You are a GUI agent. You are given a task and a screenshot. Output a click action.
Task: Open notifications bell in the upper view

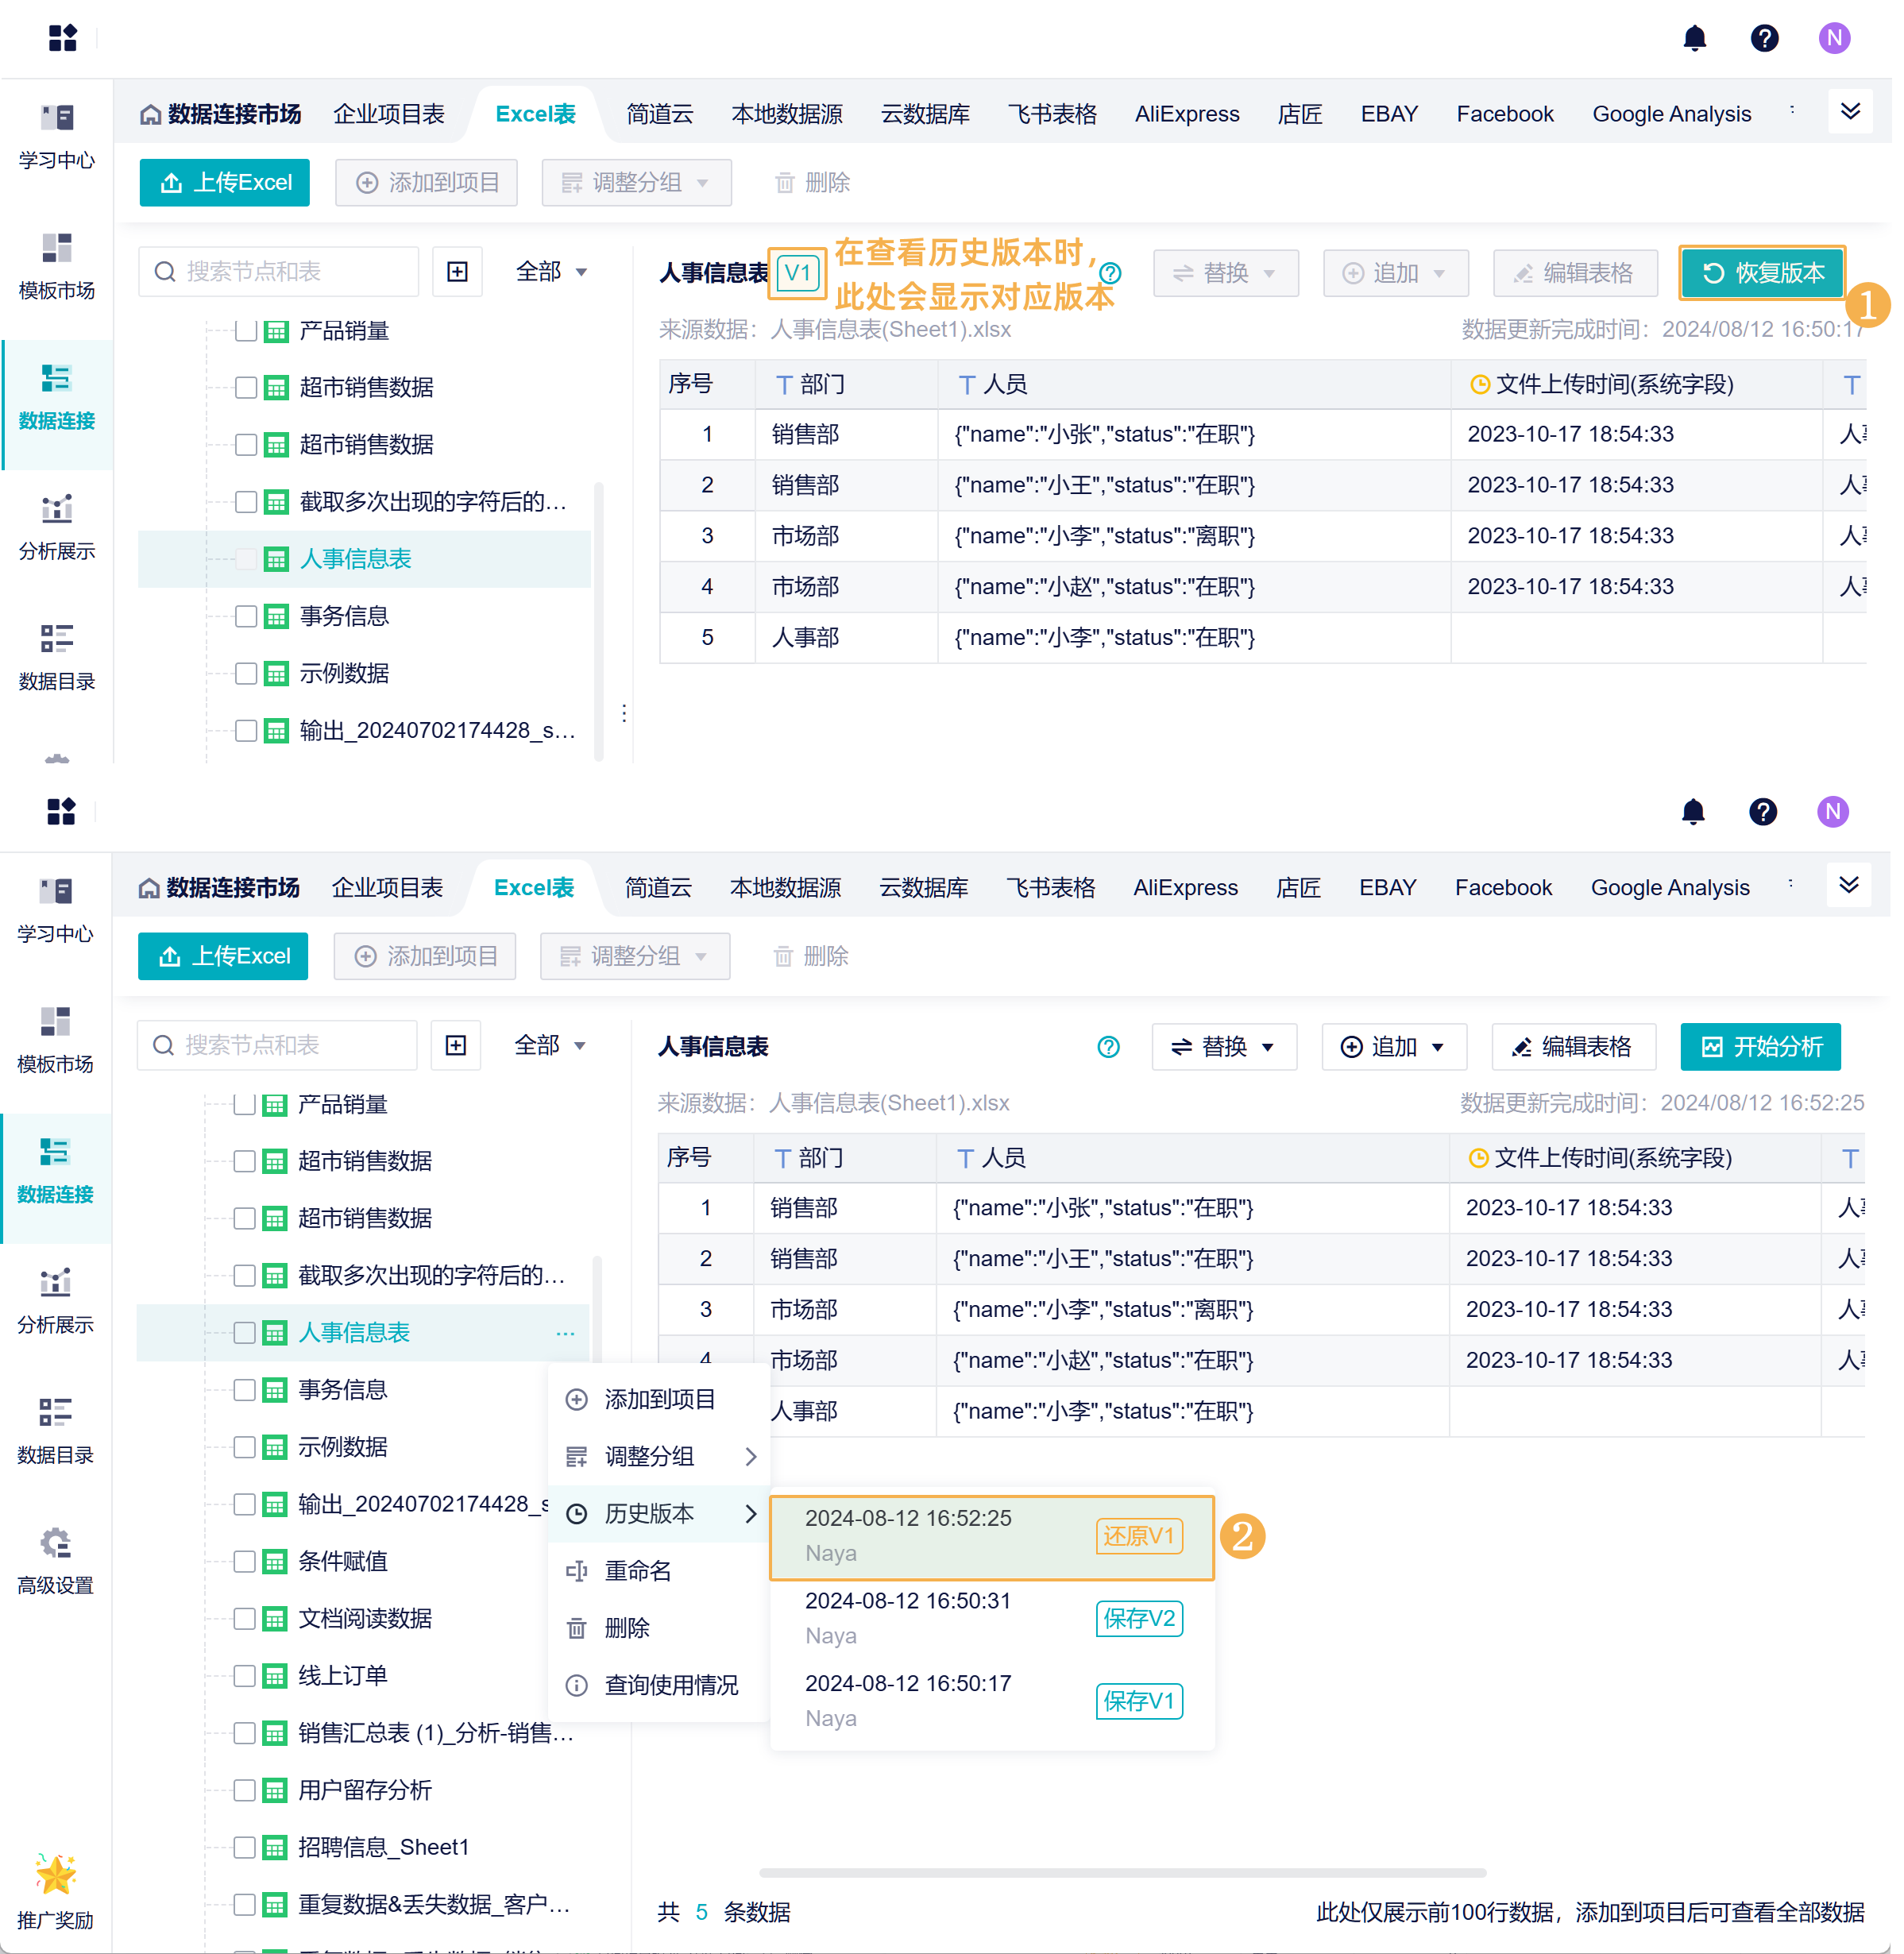1694,38
